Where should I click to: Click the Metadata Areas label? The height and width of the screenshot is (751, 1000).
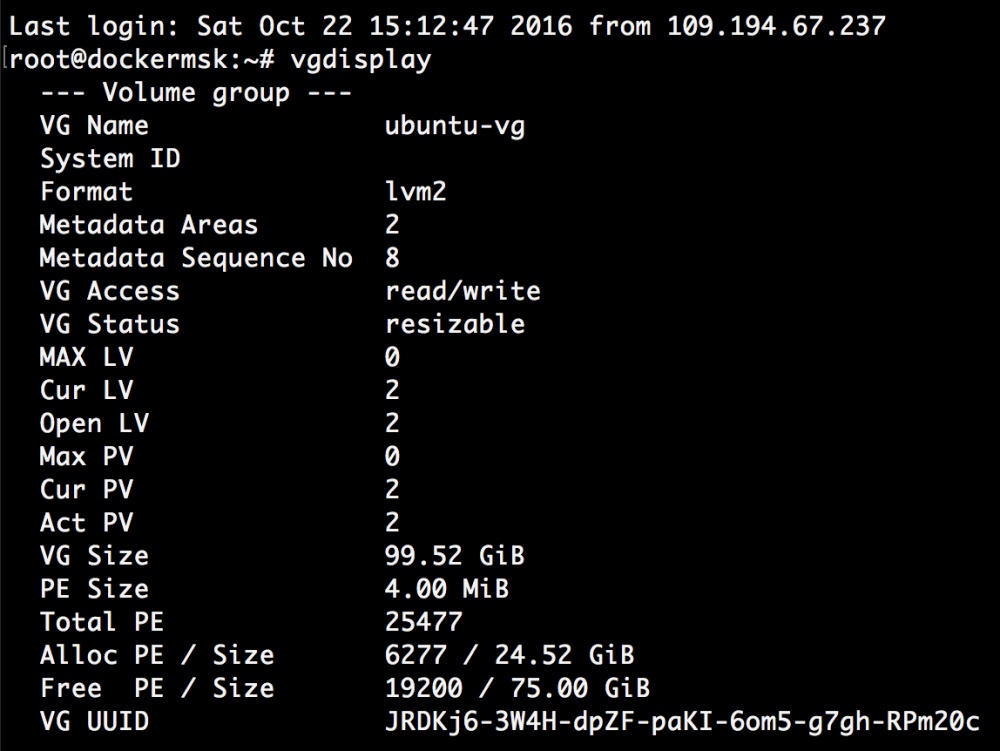(x=148, y=225)
